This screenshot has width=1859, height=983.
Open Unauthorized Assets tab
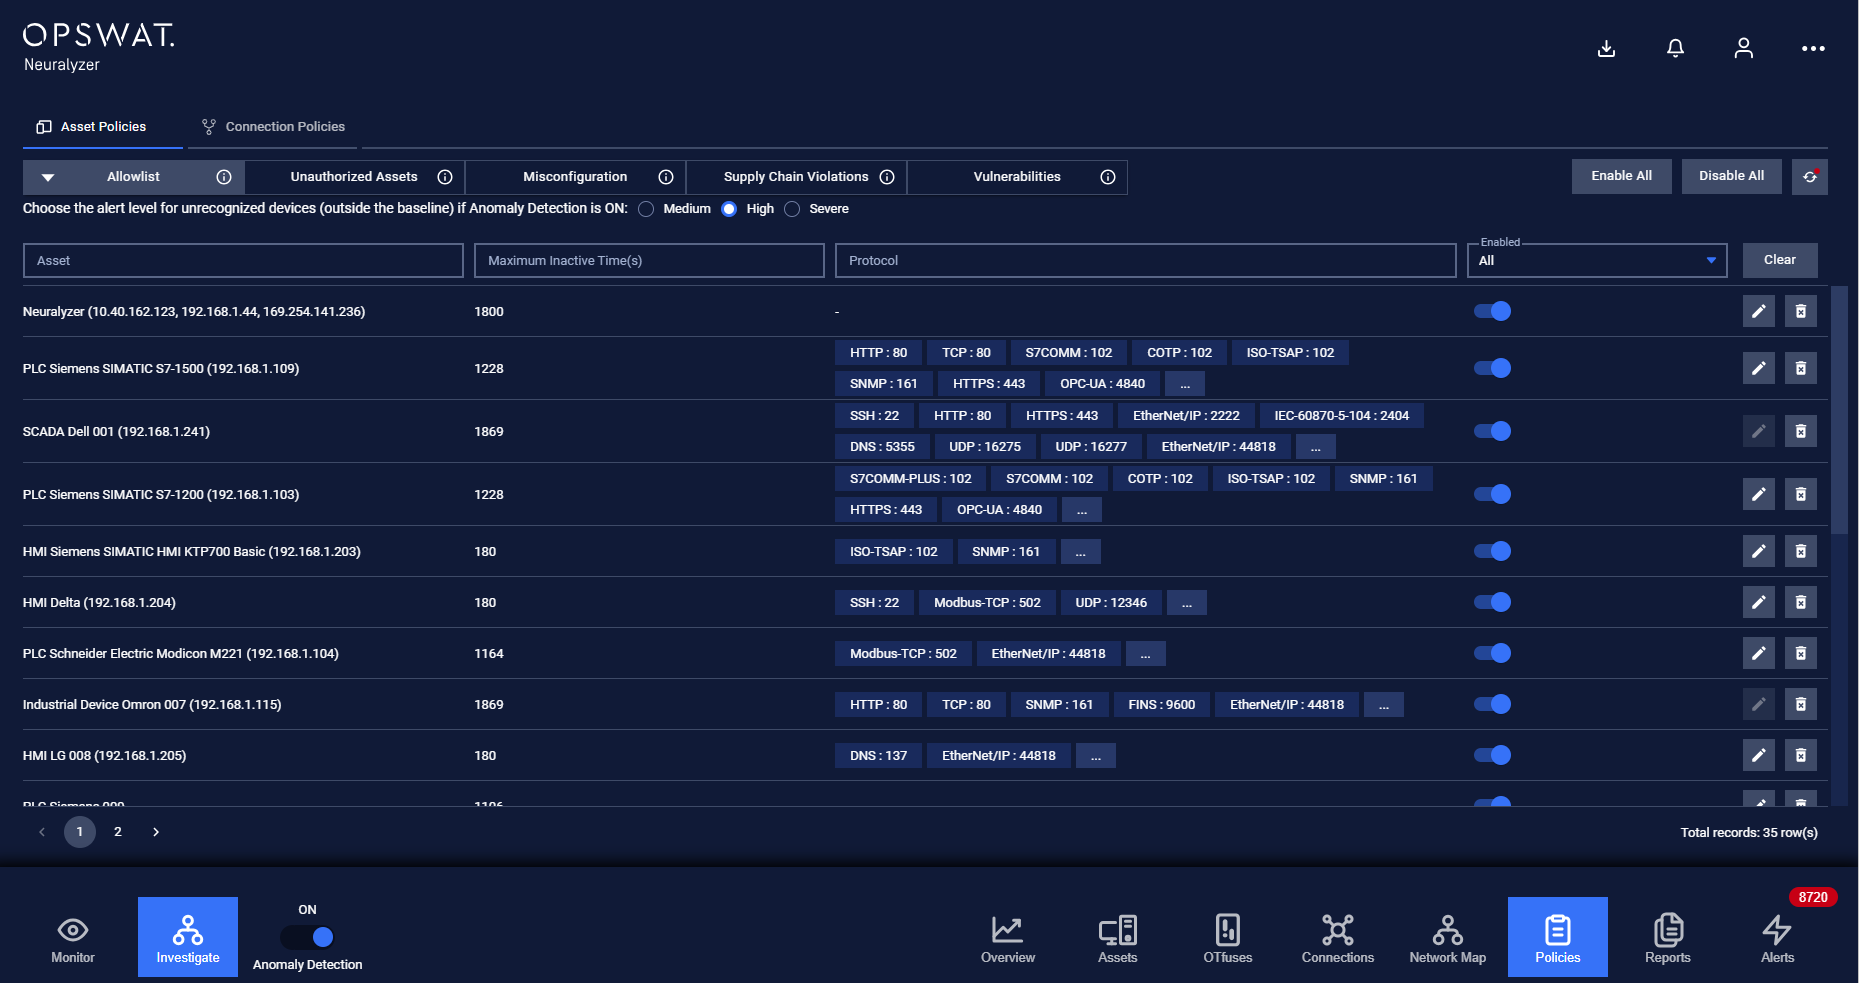(x=354, y=177)
